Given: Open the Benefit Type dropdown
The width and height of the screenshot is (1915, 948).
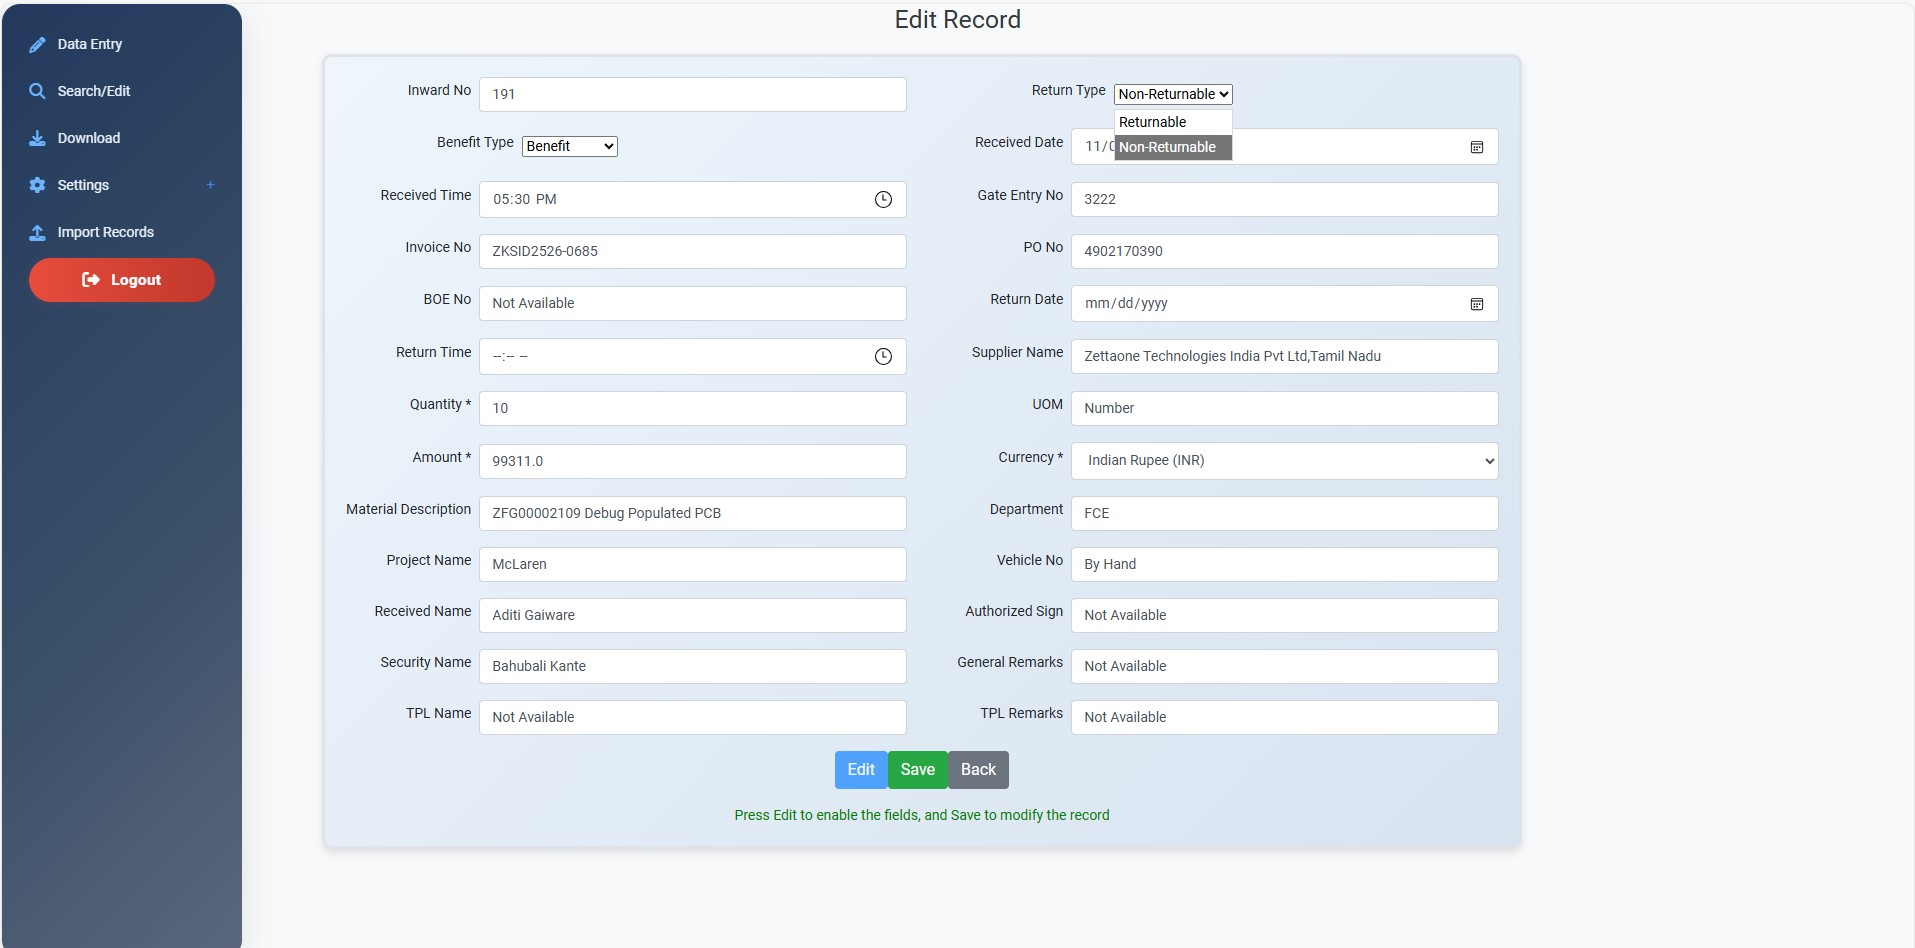Looking at the screenshot, I should (x=569, y=146).
